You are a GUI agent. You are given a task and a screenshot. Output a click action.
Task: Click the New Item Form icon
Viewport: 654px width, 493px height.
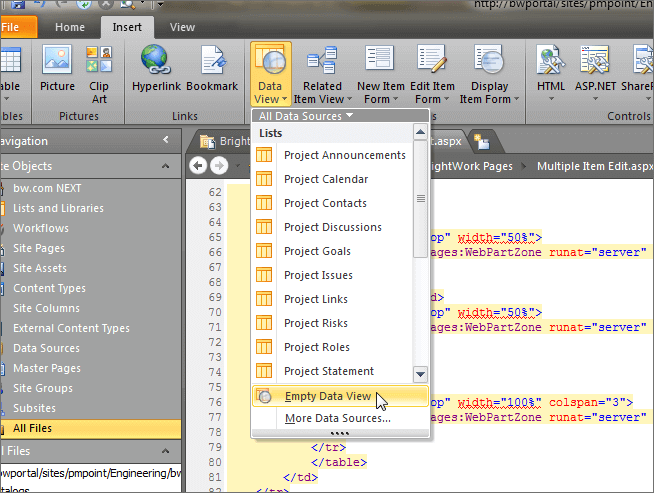point(379,58)
